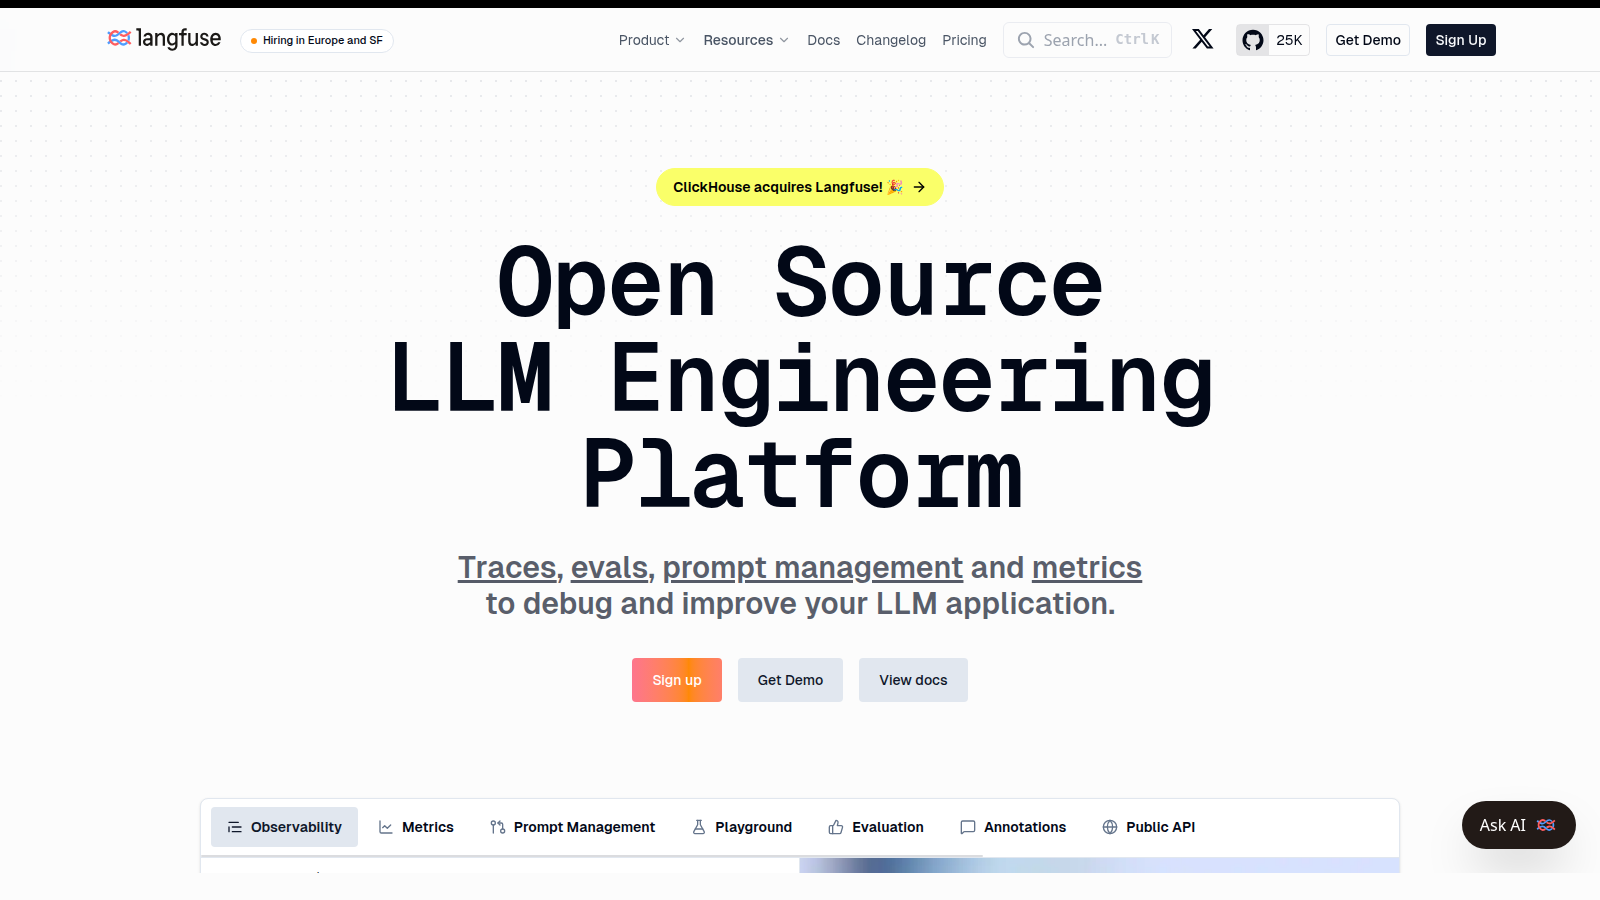Image resolution: width=1600 pixels, height=900 pixels.
Task: Follow the metrics link in subtitle
Action: pos(1087,567)
